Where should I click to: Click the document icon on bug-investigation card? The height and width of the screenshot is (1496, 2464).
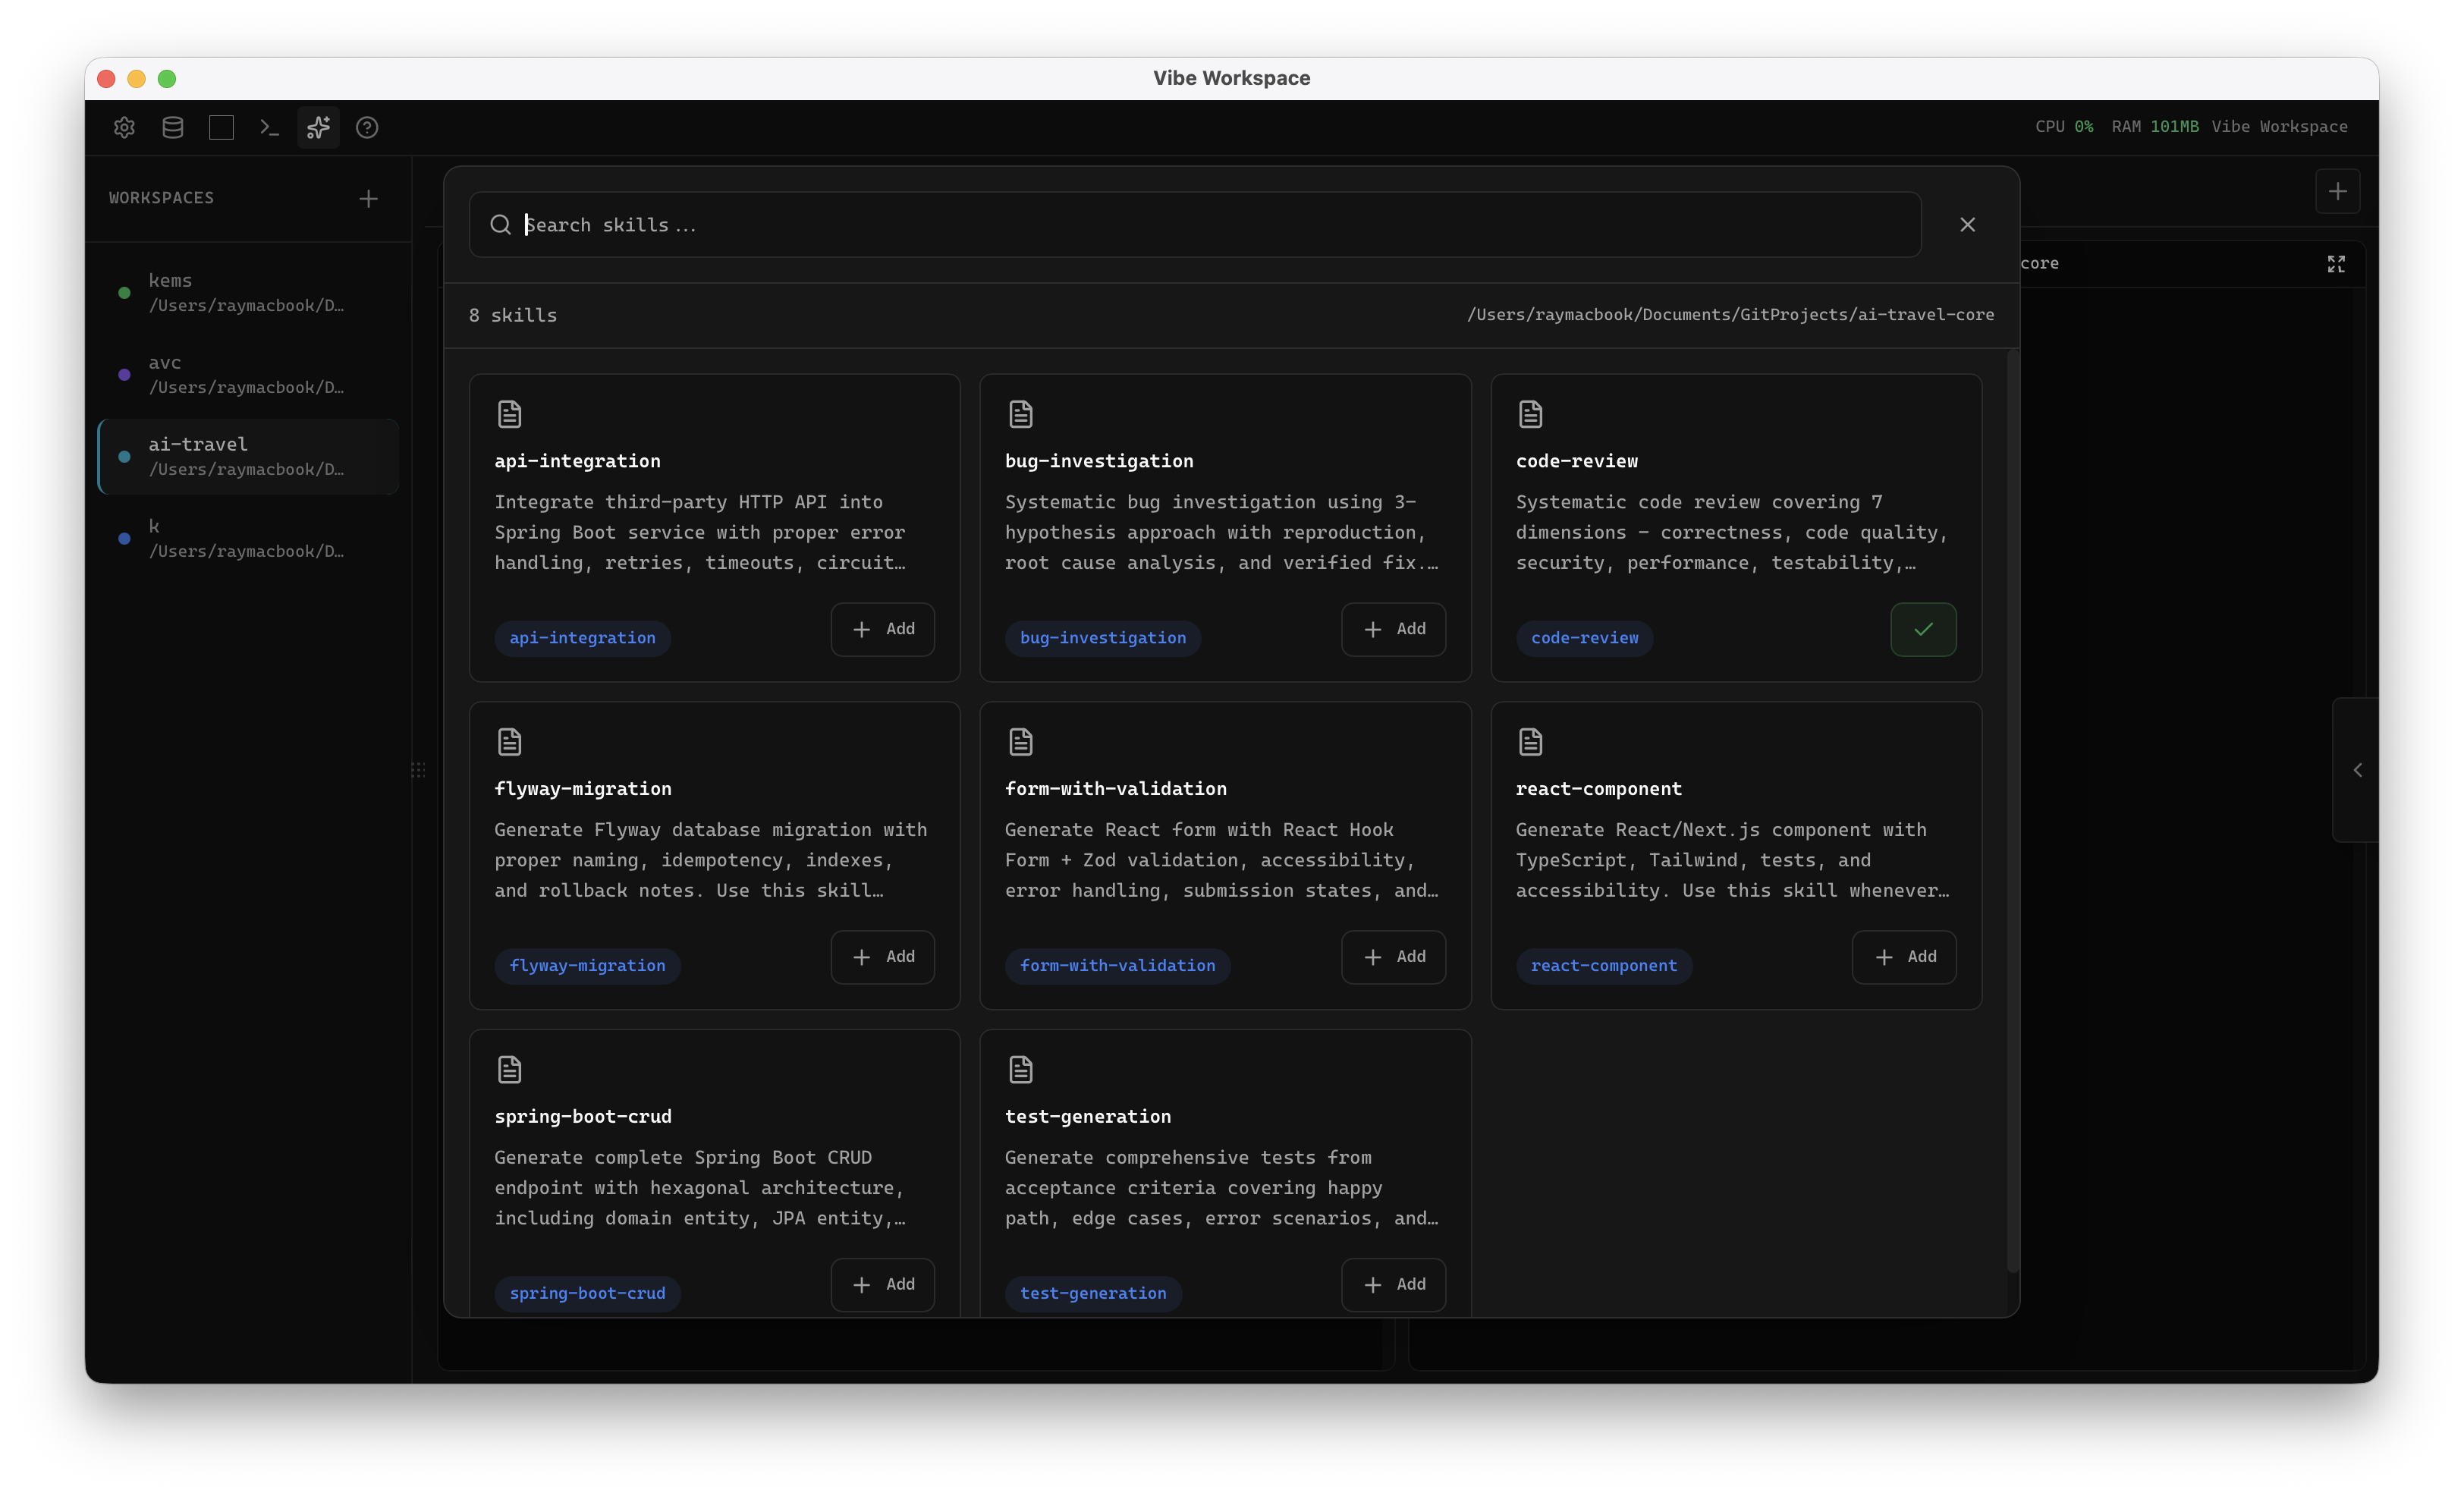click(x=1020, y=414)
